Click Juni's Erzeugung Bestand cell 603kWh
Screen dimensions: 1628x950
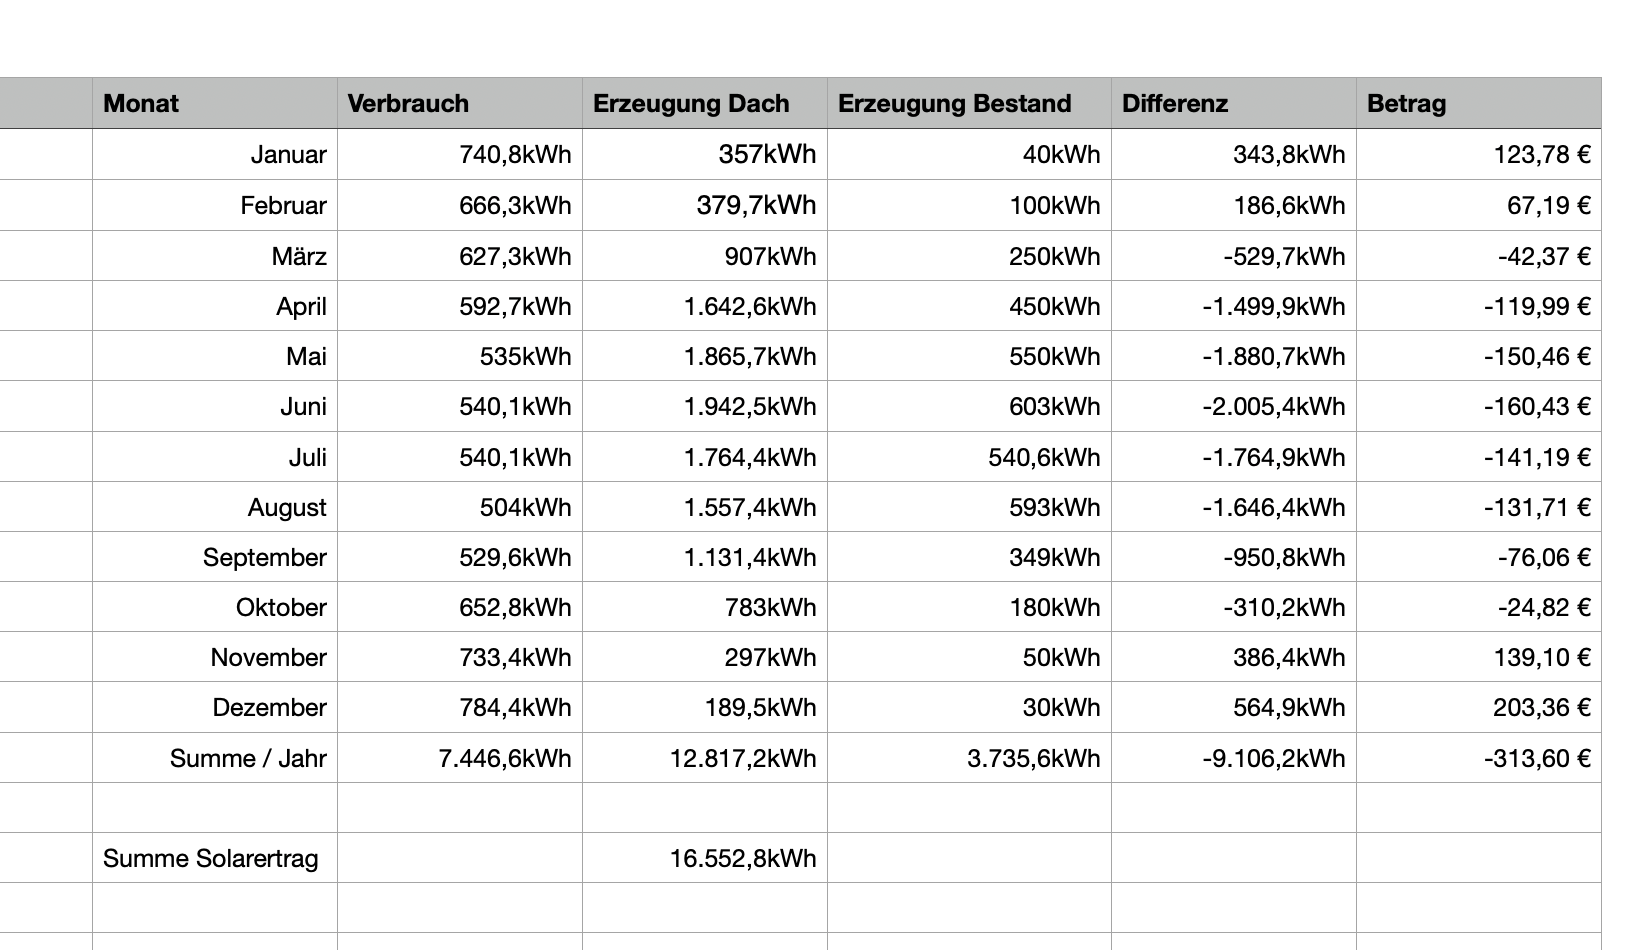tap(968, 407)
